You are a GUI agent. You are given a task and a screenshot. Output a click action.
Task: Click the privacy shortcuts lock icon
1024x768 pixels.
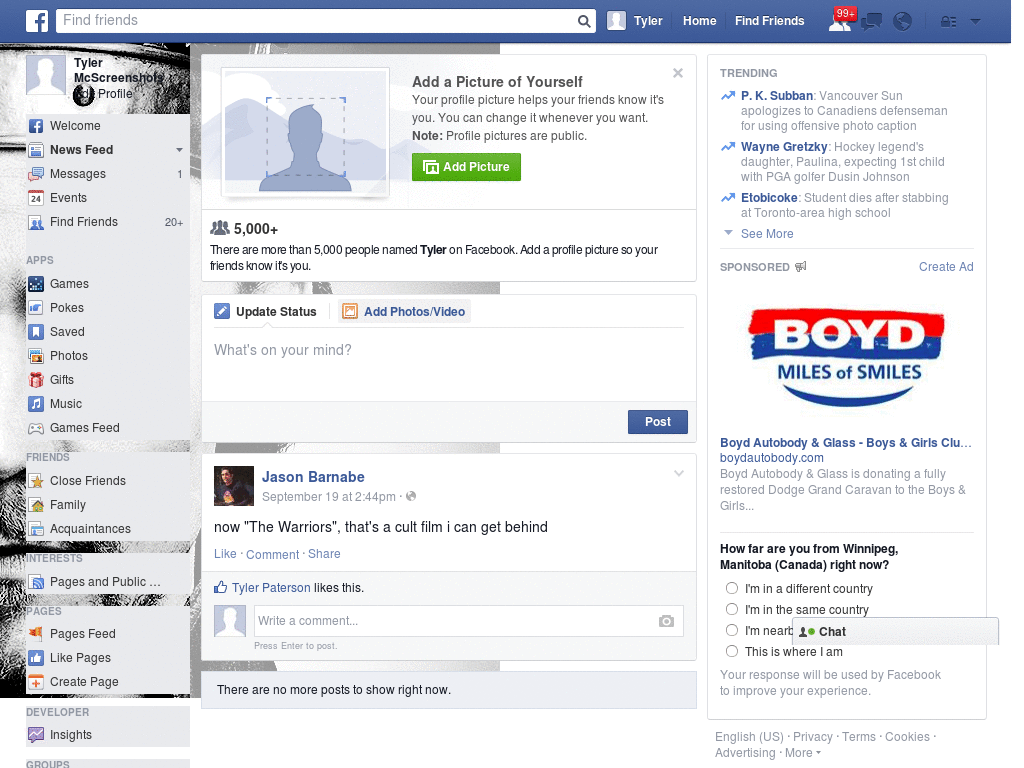pos(948,22)
